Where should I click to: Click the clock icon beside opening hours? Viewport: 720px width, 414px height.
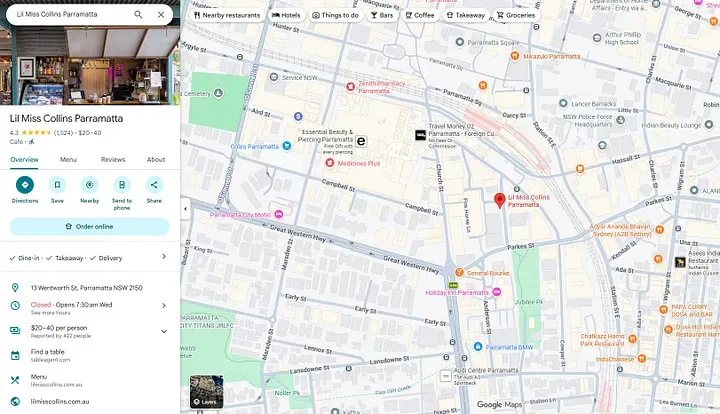tap(15, 306)
